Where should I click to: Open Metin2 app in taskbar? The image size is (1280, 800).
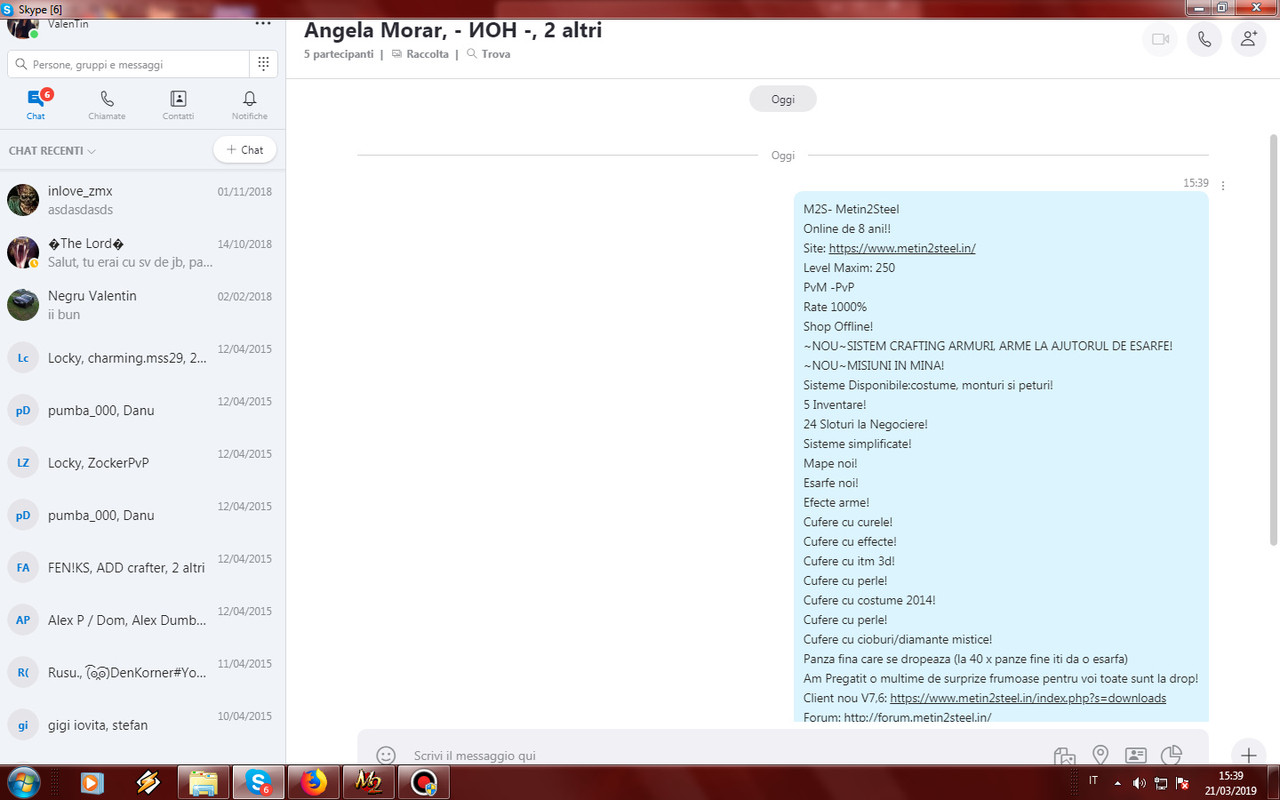coord(368,783)
